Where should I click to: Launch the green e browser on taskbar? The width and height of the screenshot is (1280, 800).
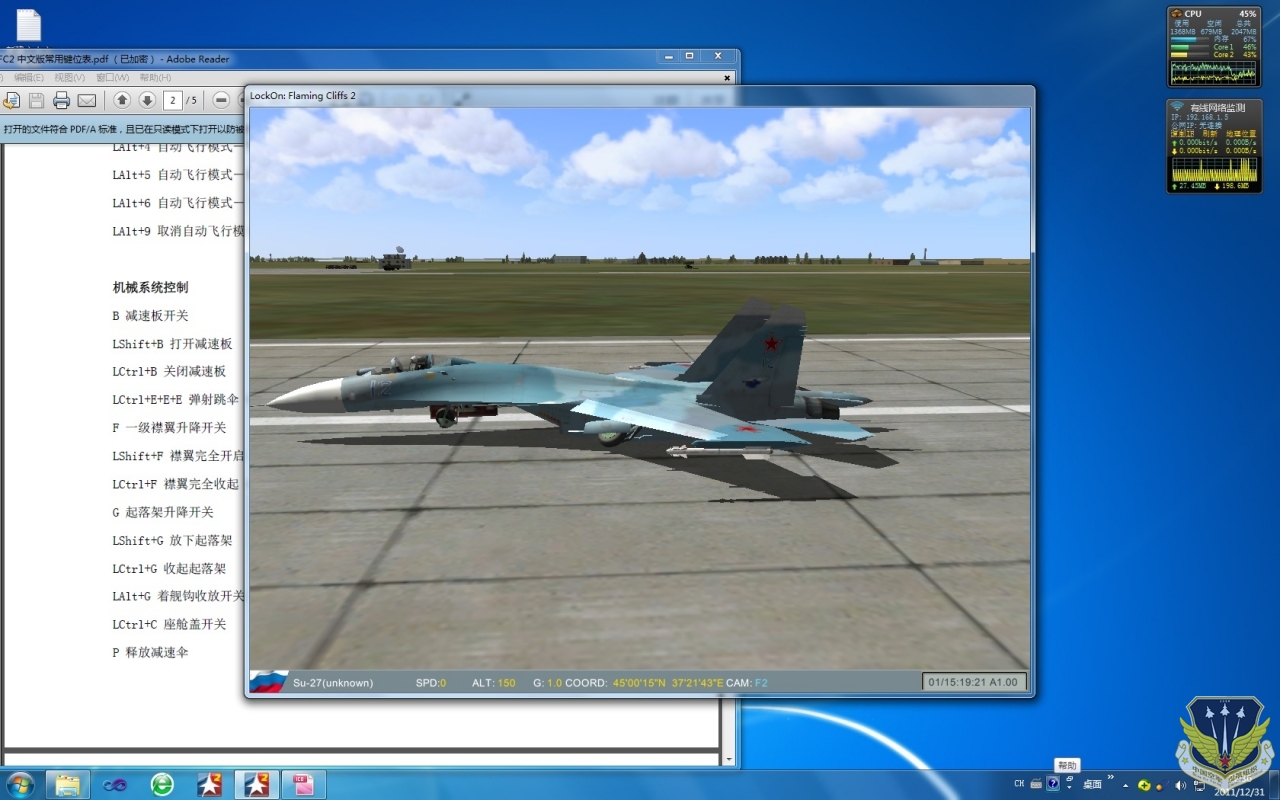click(162, 784)
